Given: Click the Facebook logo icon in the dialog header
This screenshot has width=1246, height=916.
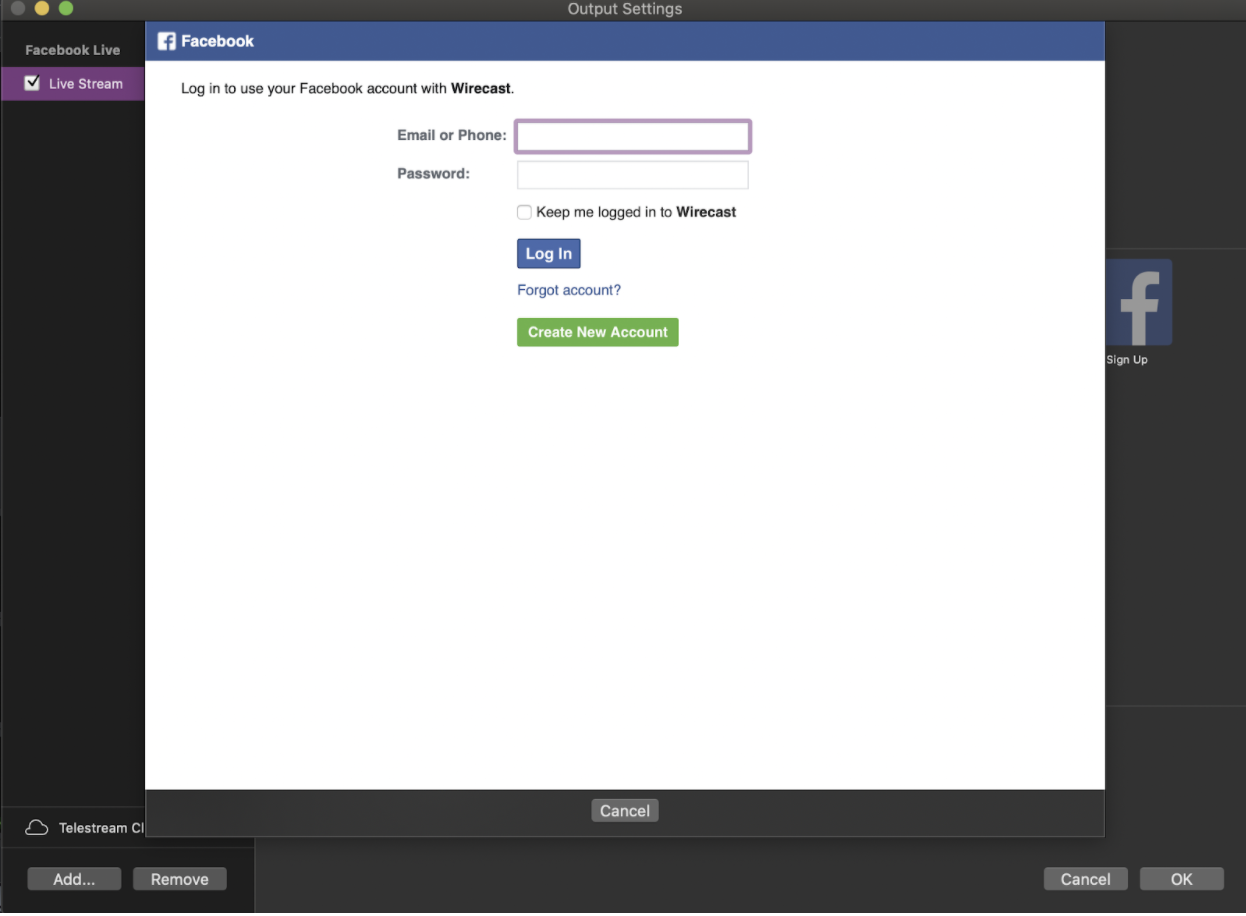Looking at the screenshot, I should (167, 41).
